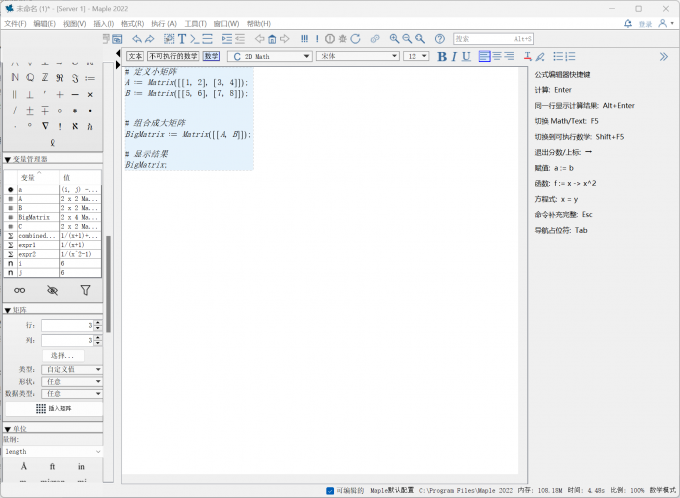Set center text alignment
Image resolution: width=680 pixels, height=498 pixels.
497,56
